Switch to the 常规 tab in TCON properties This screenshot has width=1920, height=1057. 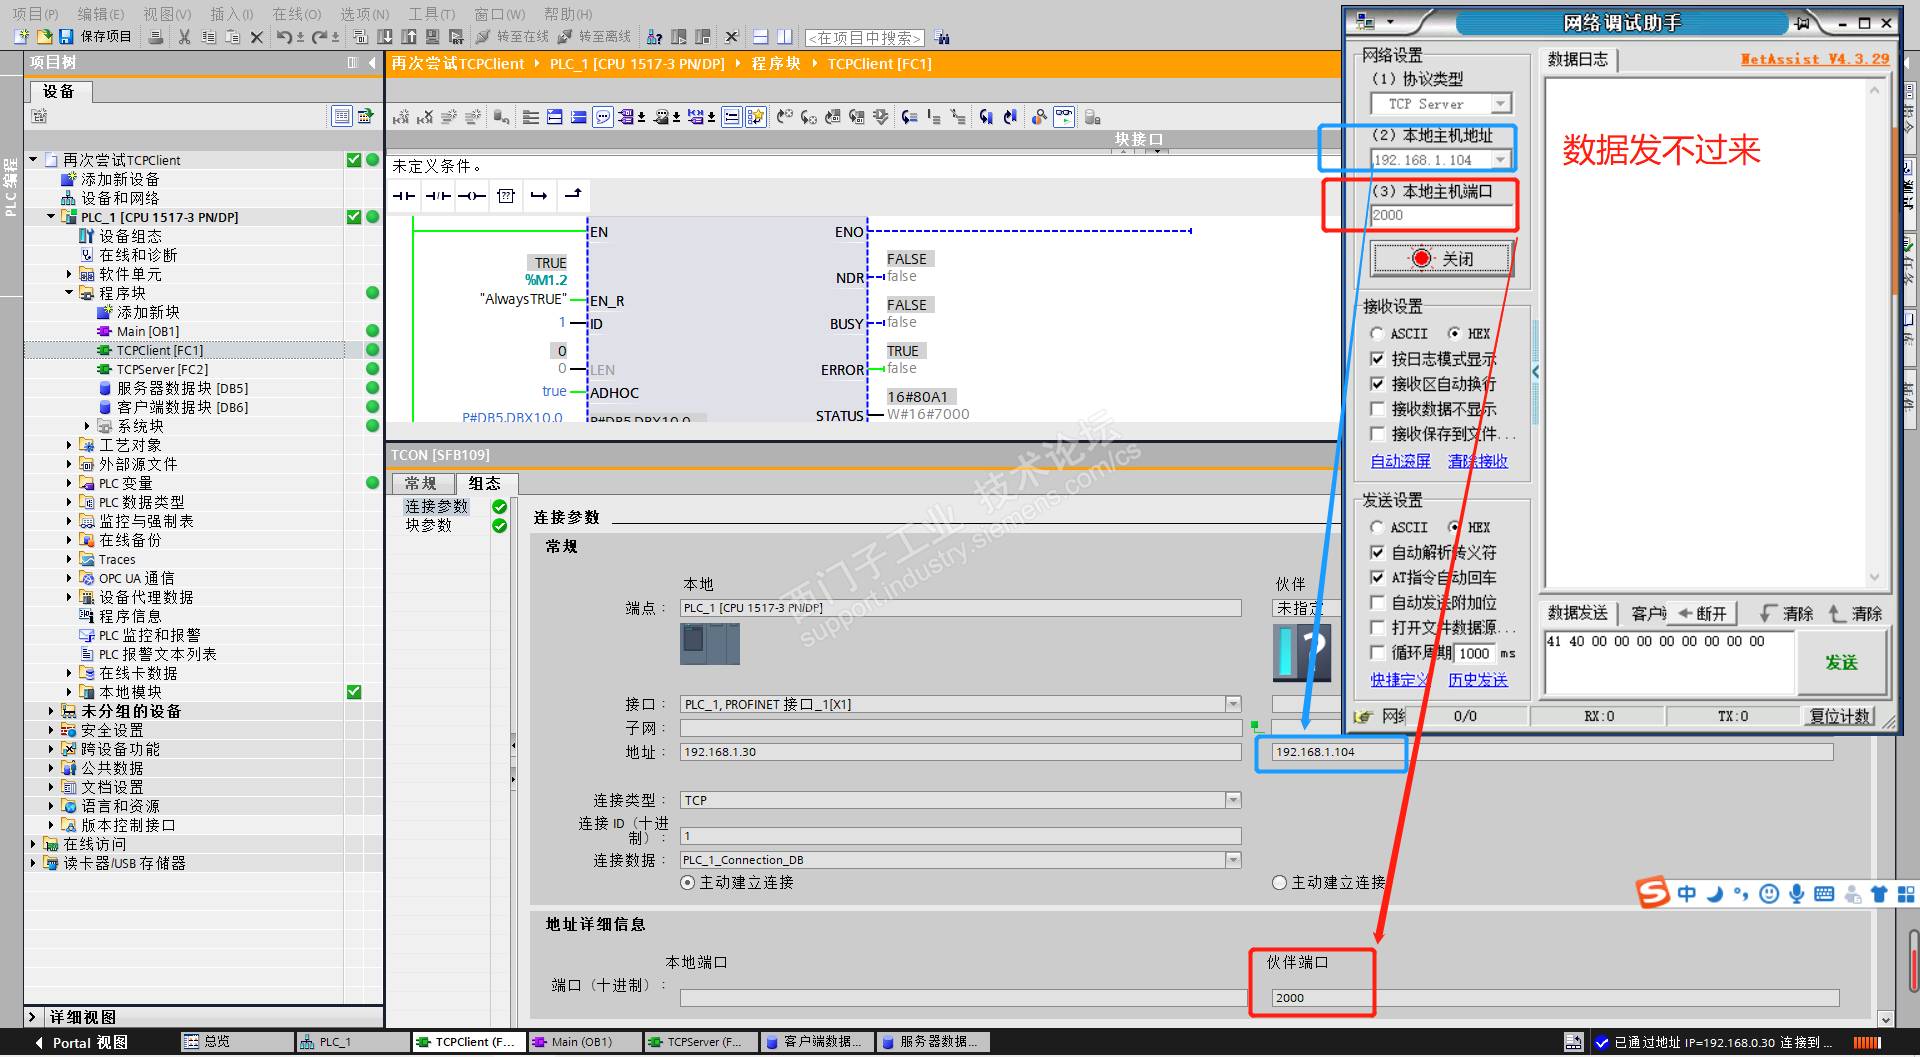(x=421, y=483)
